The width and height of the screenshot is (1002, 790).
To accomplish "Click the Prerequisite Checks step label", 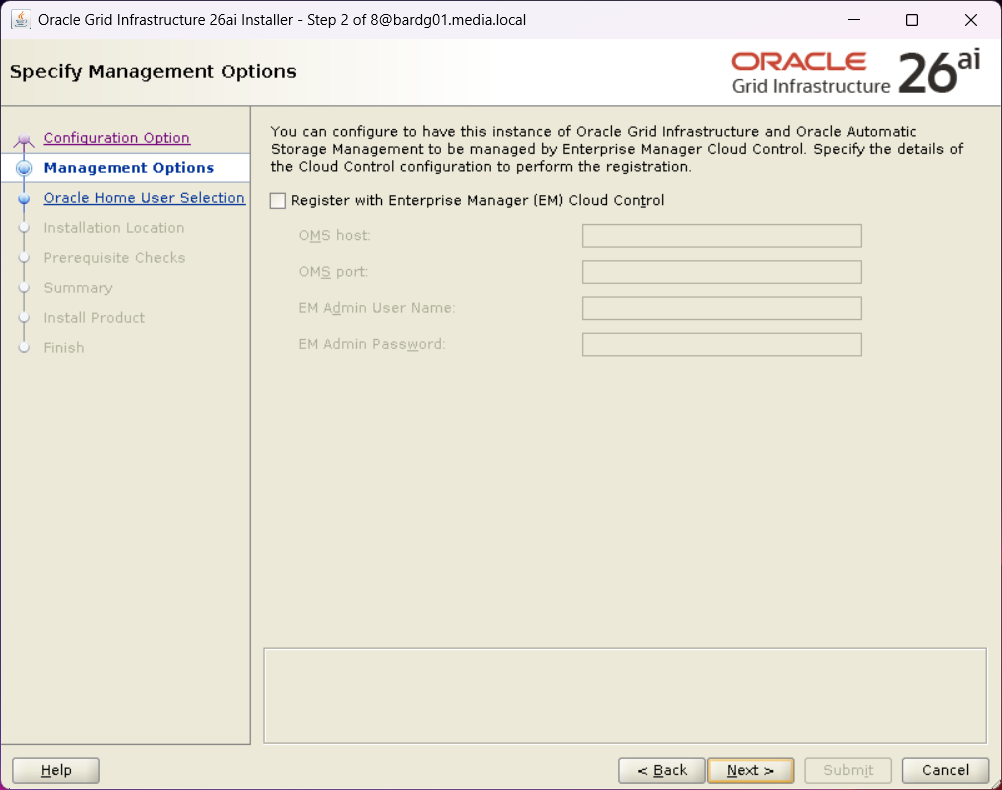I will tap(114, 258).
